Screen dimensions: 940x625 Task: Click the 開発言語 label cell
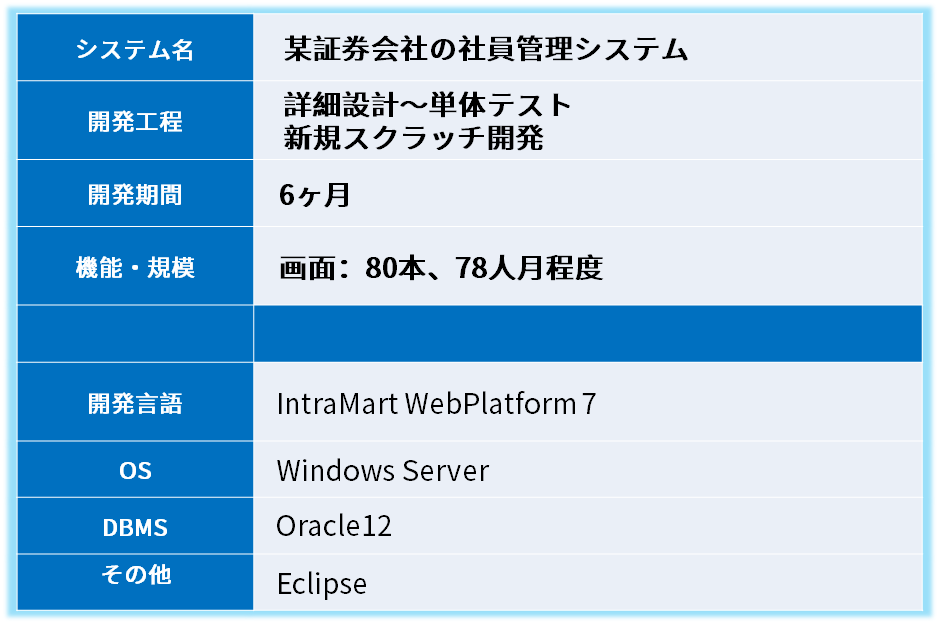pos(135,403)
